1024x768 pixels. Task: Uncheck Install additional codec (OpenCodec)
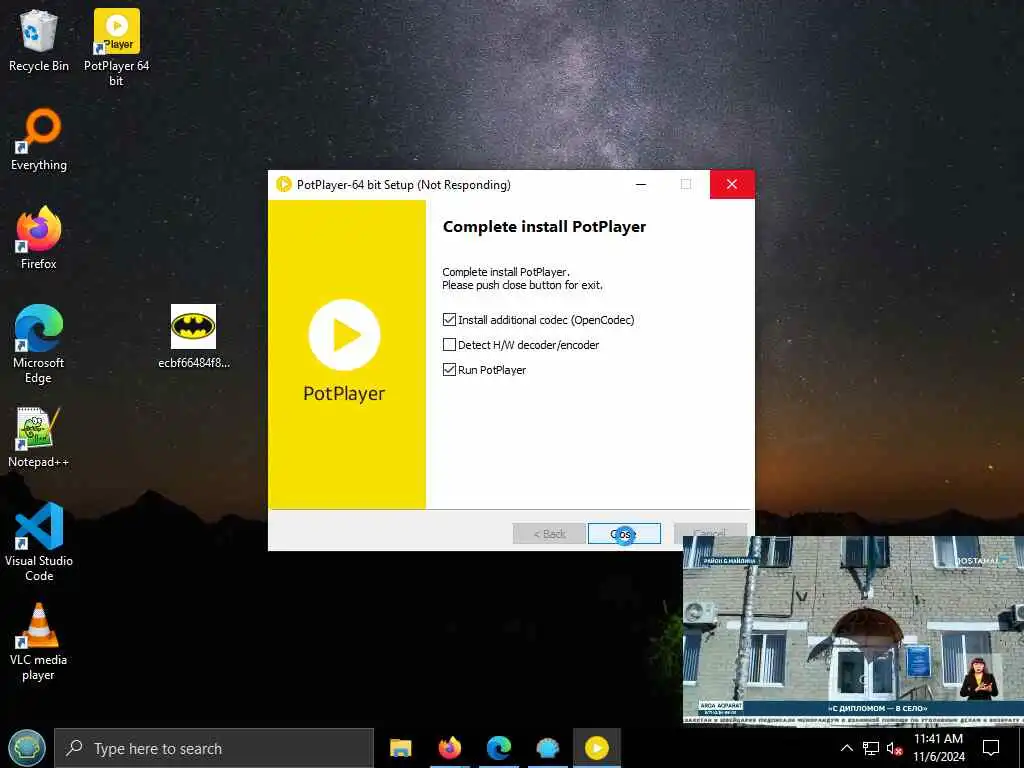tap(449, 320)
